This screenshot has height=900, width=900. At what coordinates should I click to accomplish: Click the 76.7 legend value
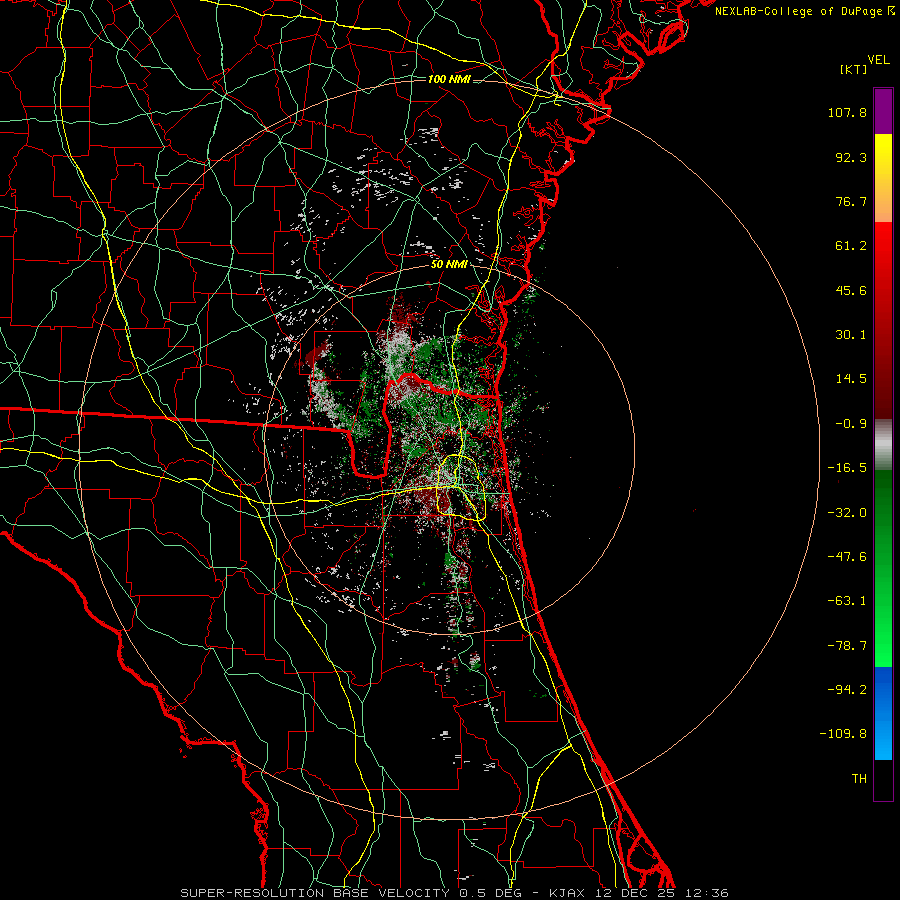[x=851, y=201]
